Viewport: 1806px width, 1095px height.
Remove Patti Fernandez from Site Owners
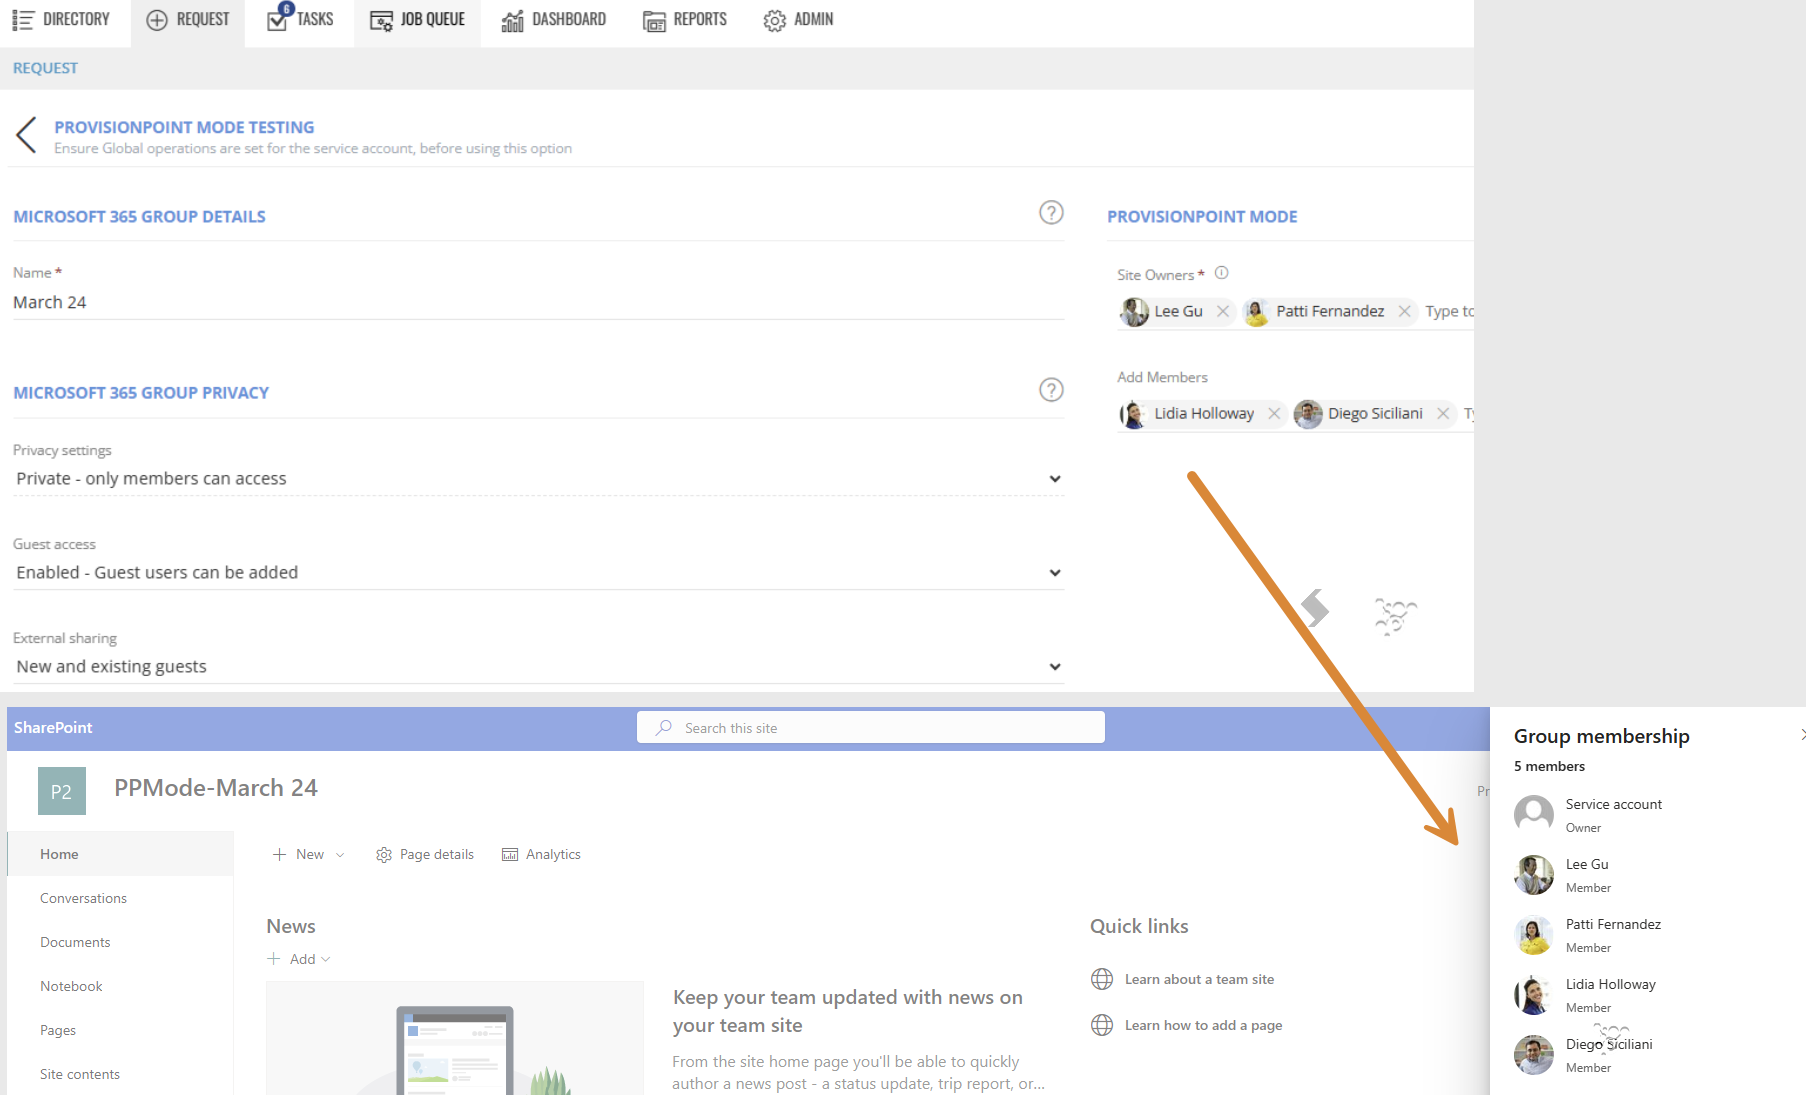click(x=1404, y=312)
